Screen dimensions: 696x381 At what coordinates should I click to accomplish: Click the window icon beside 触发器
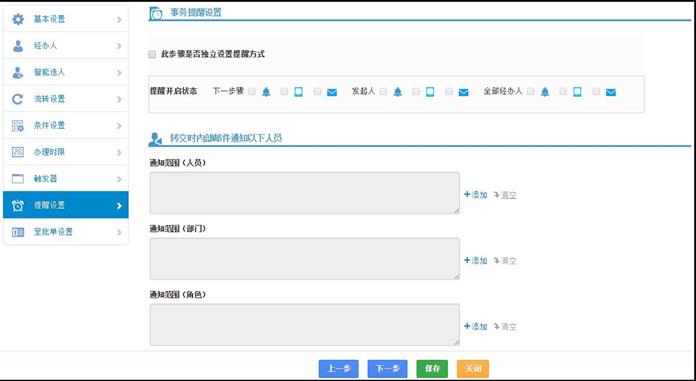point(18,179)
